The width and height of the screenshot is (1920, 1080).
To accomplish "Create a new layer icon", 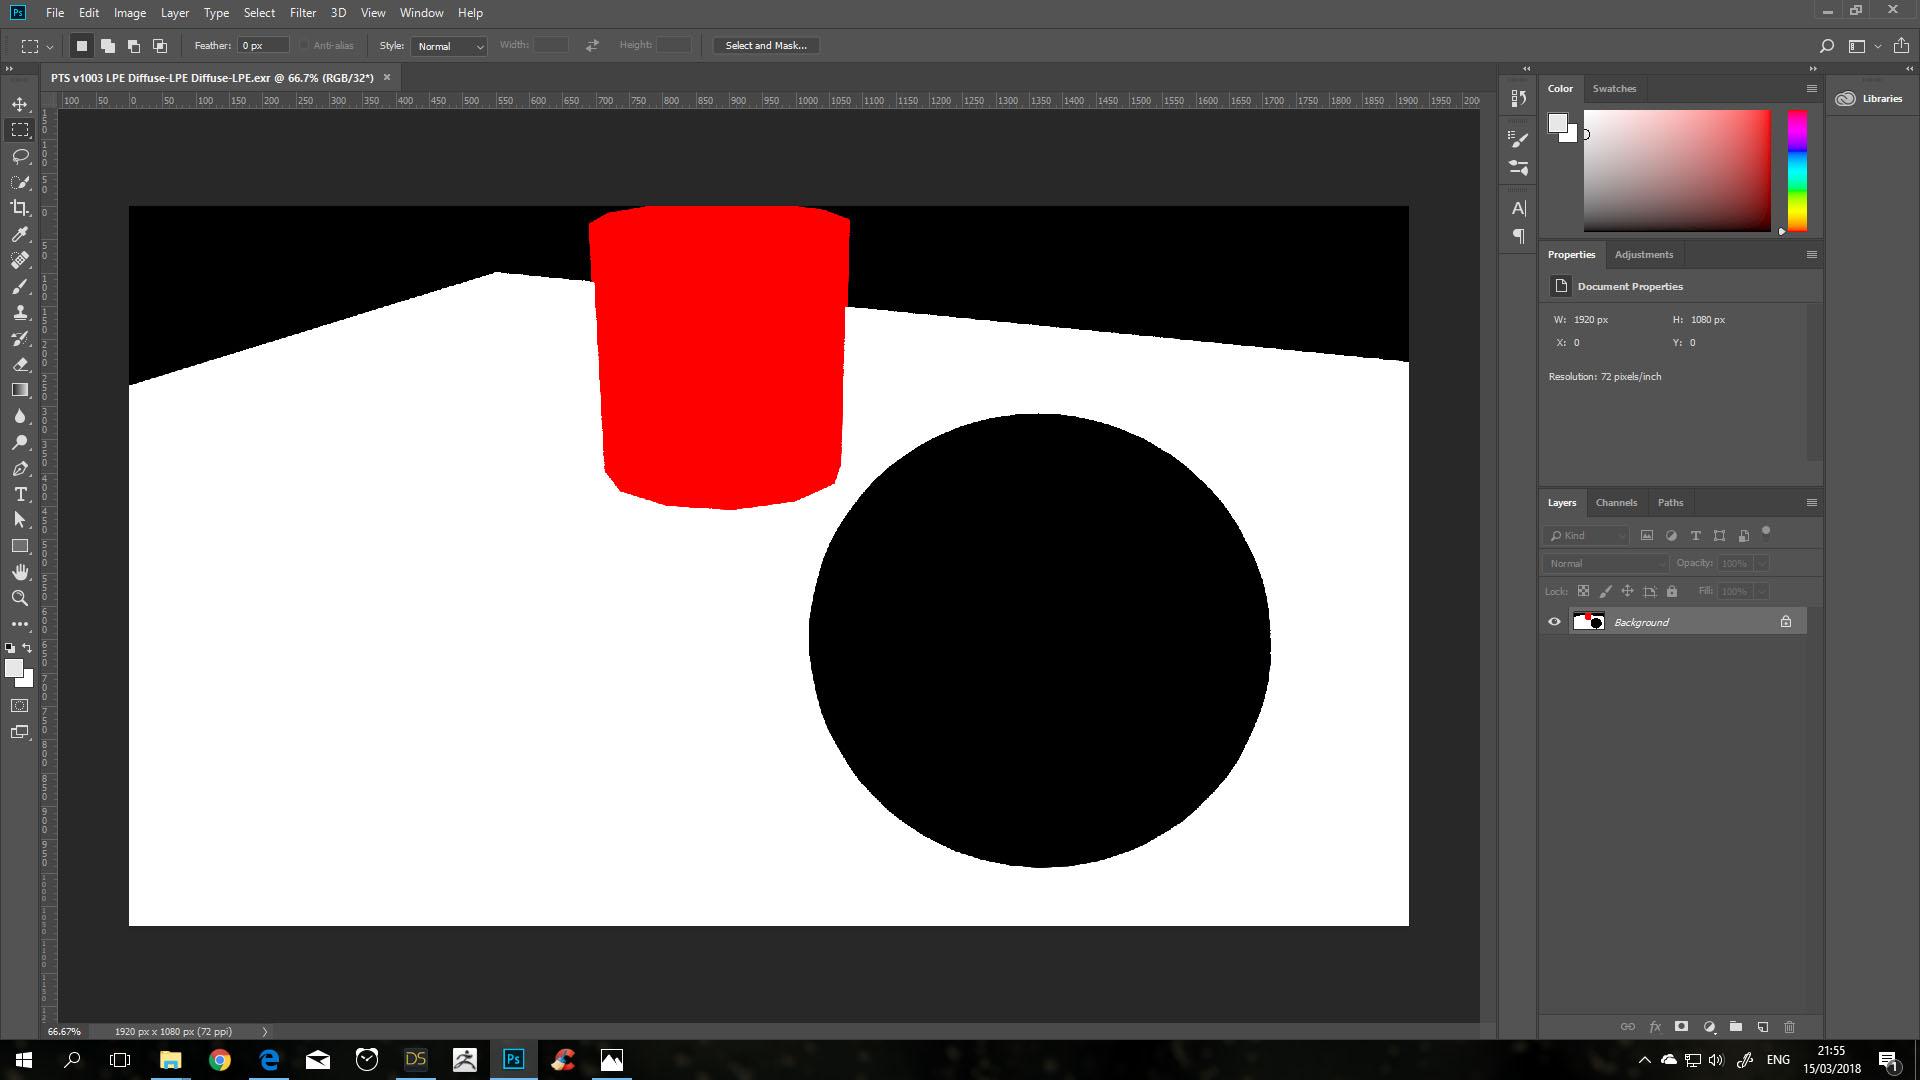I will [x=1762, y=1027].
